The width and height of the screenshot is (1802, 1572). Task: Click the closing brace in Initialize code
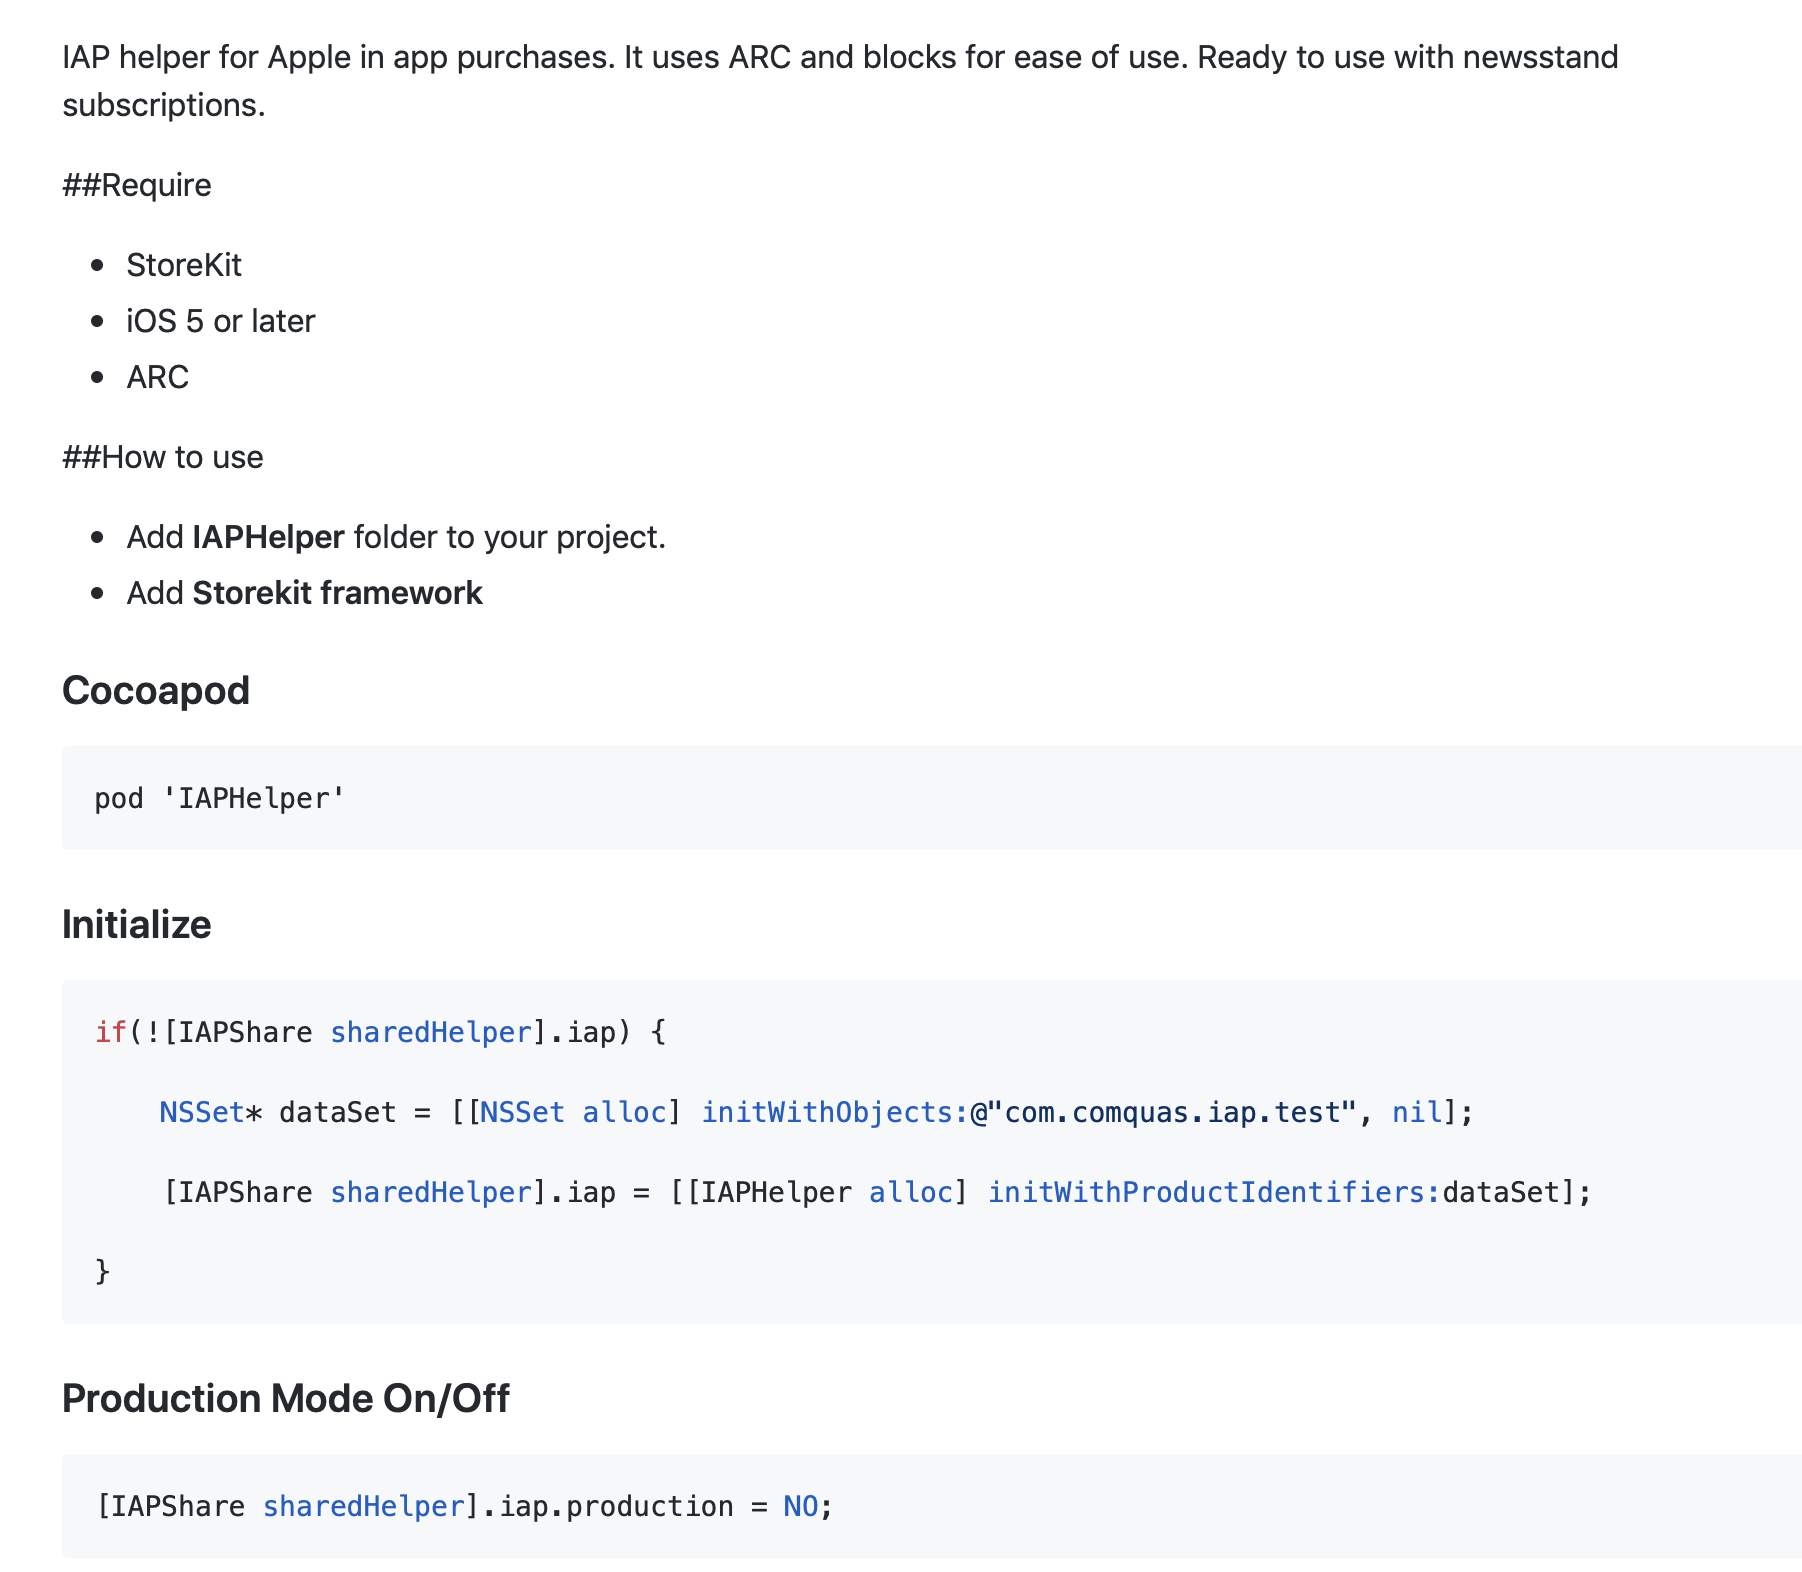(102, 1271)
